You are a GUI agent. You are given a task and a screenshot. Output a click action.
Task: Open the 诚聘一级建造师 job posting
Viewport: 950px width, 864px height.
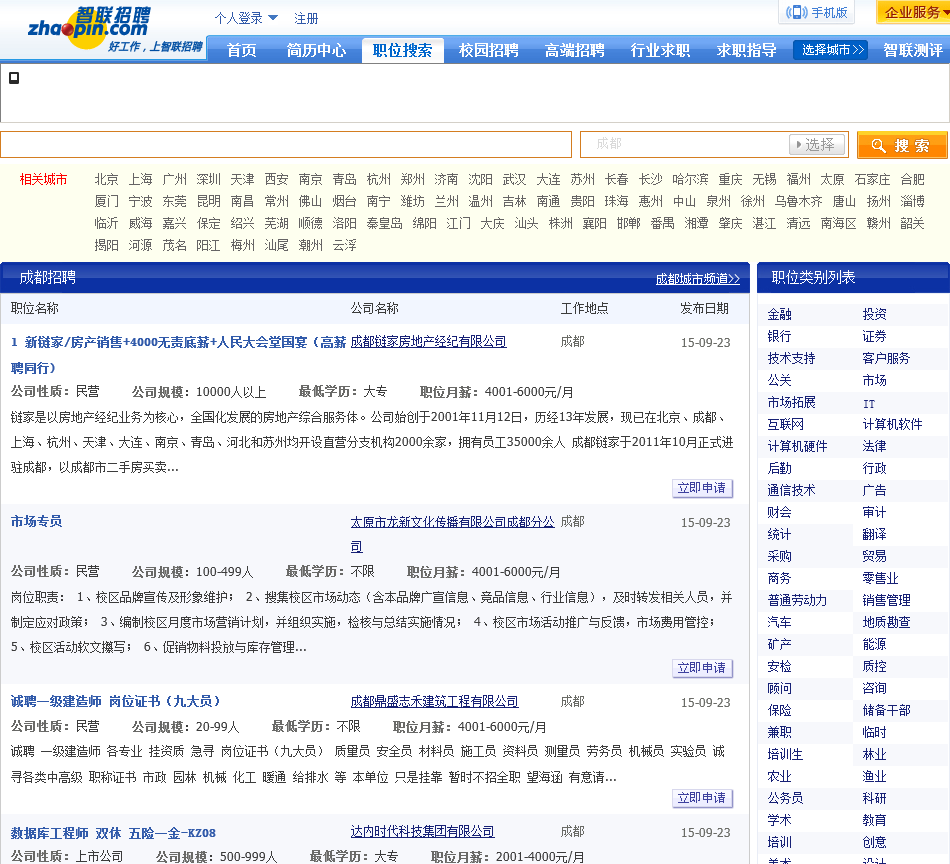[115, 702]
